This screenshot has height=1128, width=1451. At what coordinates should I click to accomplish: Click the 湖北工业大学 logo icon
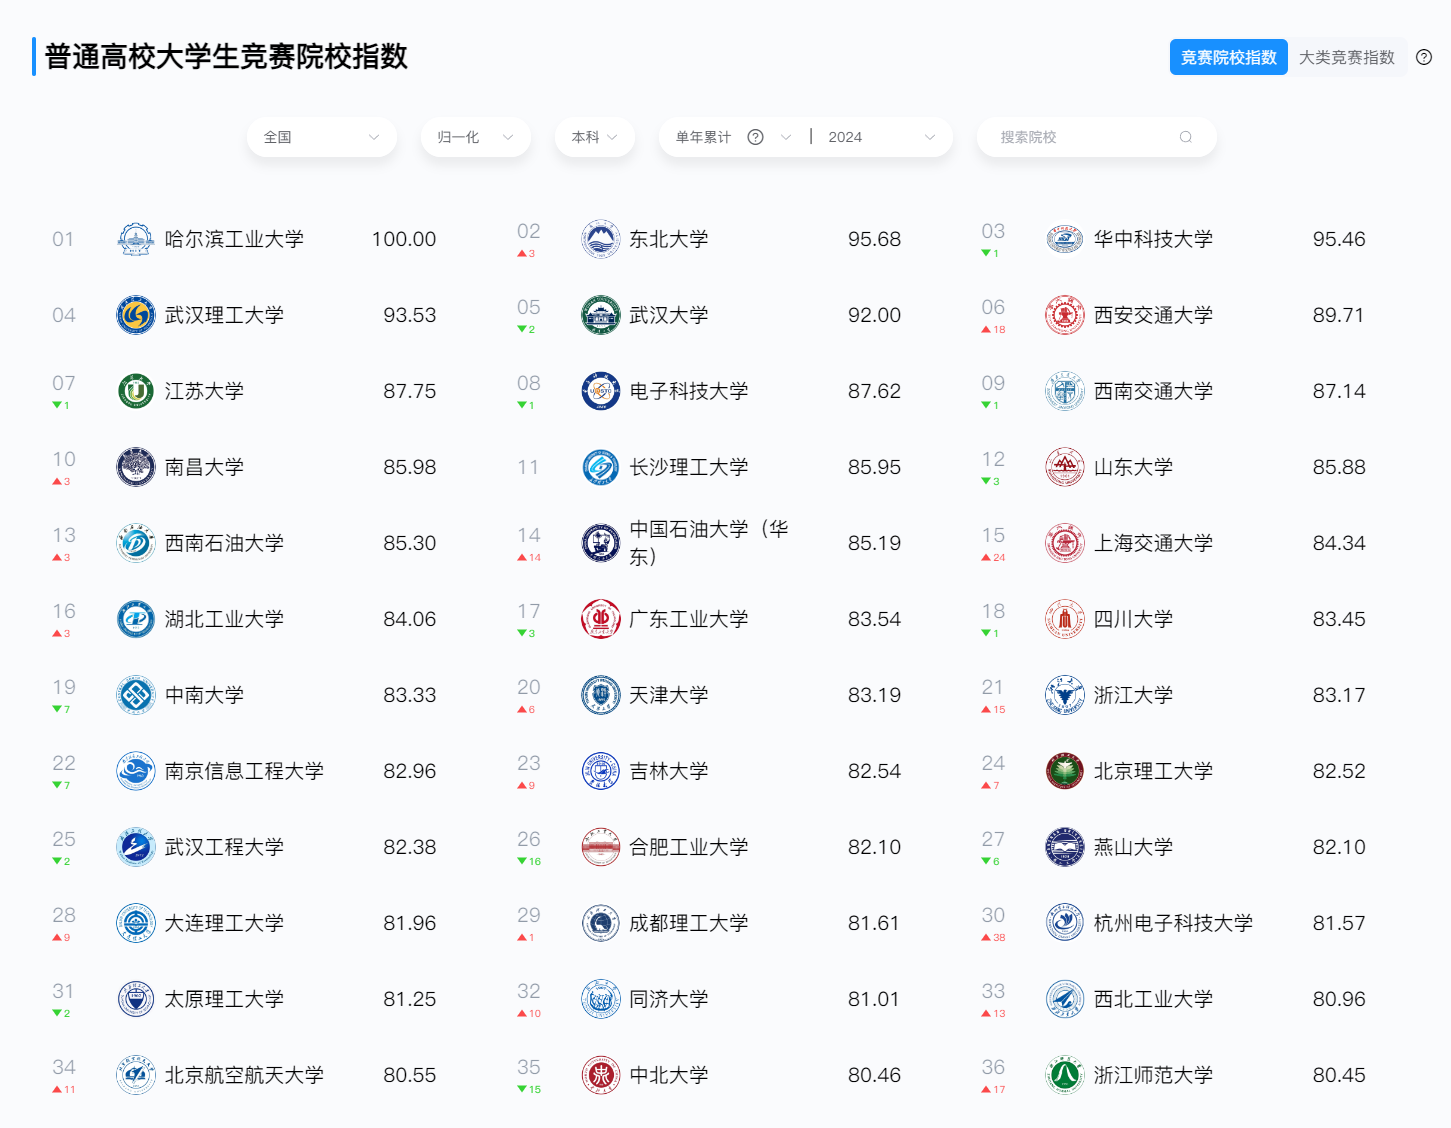[135, 619]
